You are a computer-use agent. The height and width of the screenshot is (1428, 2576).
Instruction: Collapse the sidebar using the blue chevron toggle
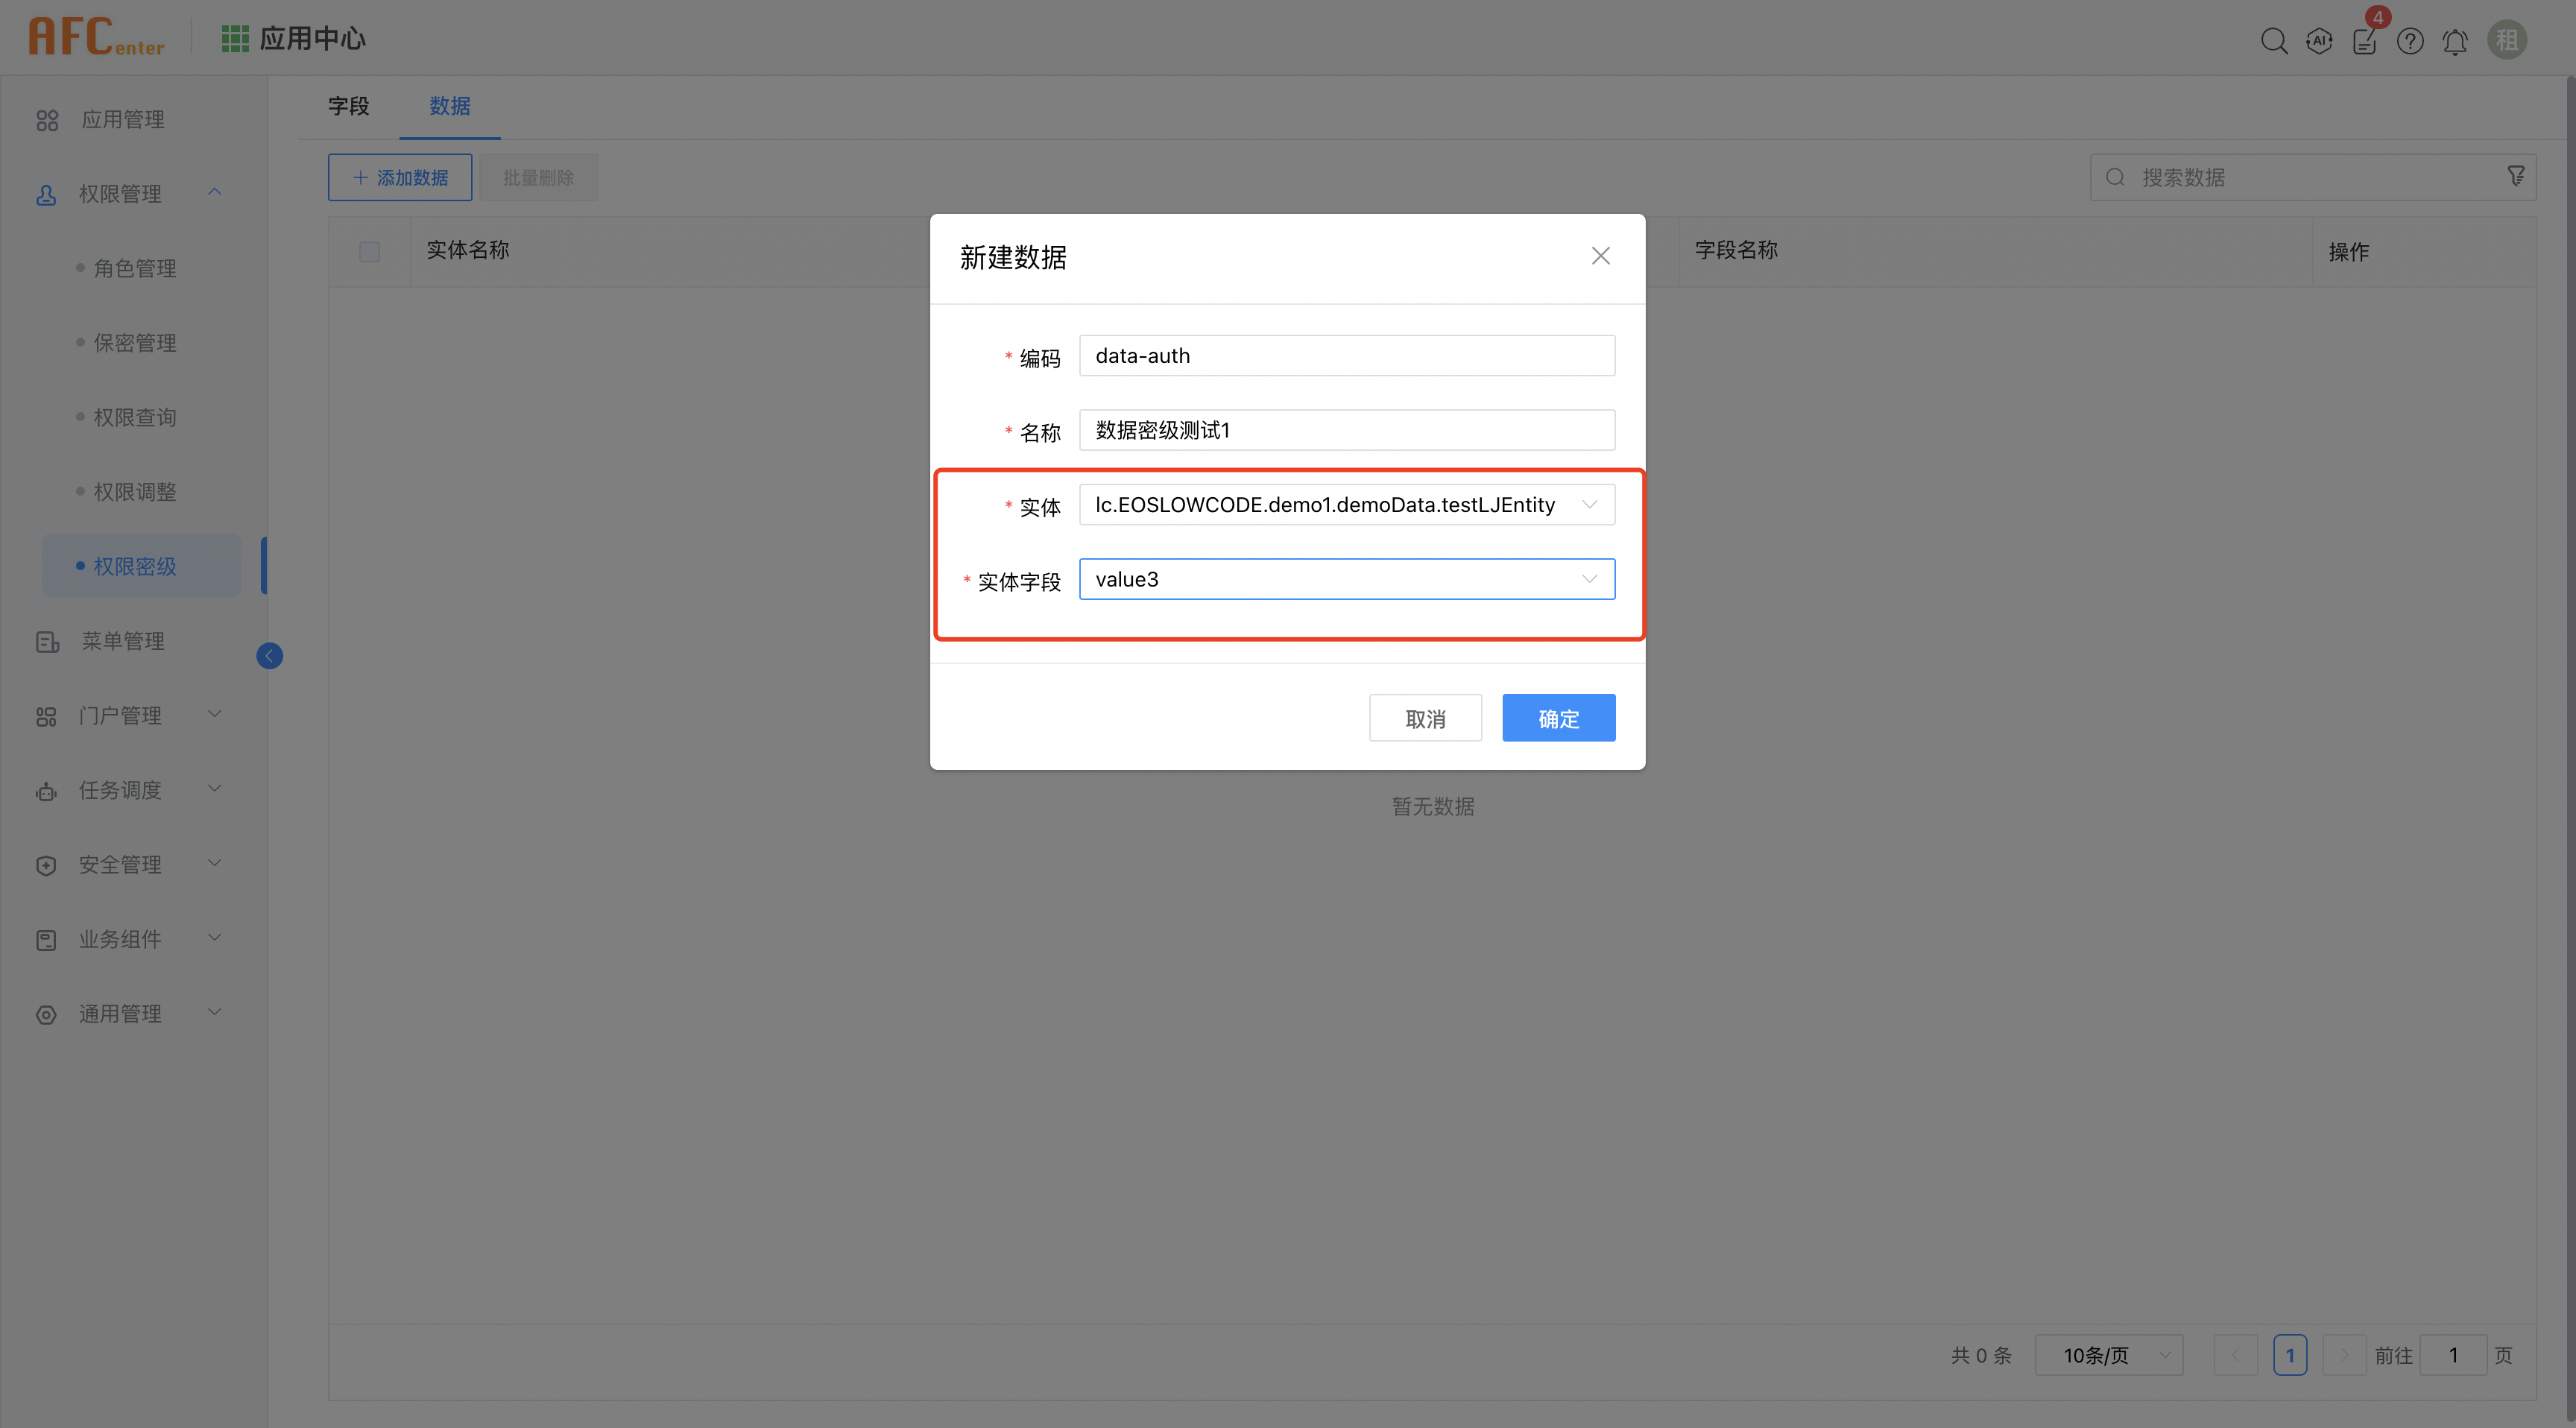click(269, 656)
